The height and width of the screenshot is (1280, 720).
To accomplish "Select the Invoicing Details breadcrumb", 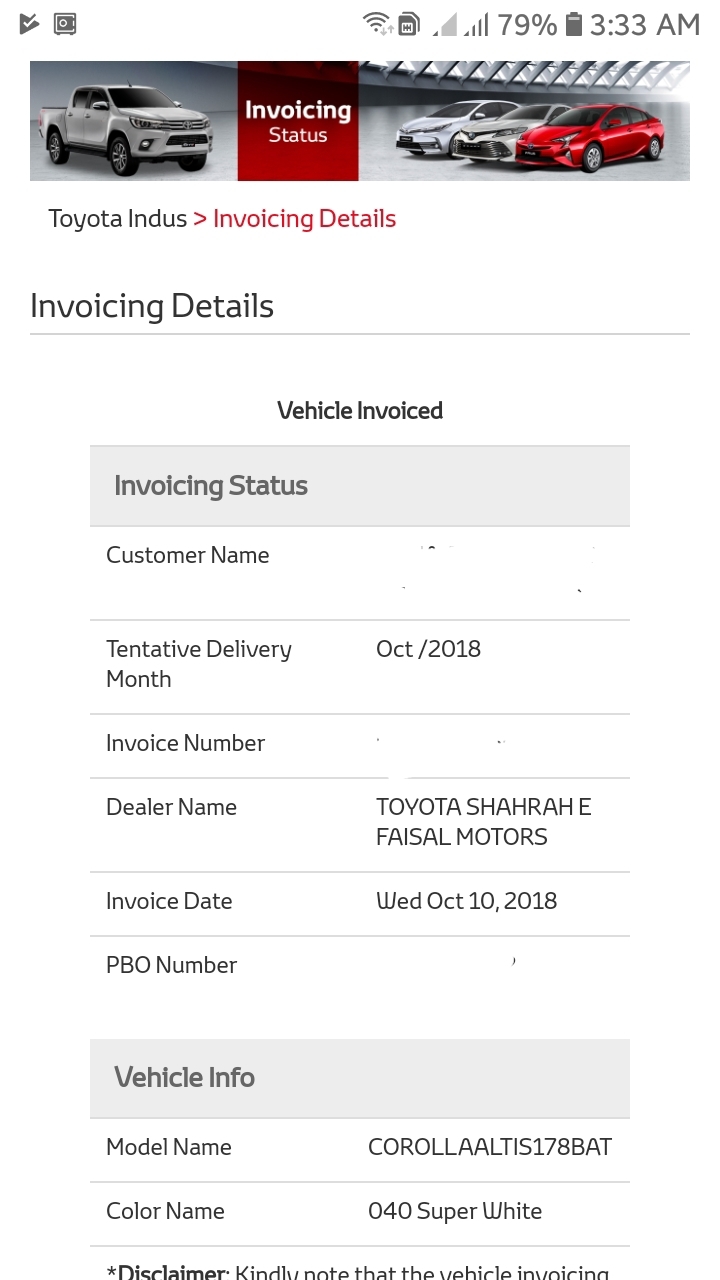I will point(305,219).
